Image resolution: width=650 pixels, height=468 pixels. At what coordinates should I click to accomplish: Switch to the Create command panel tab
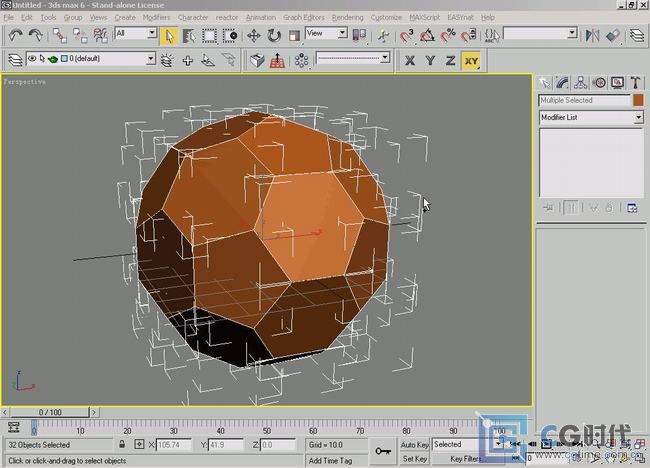545,83
